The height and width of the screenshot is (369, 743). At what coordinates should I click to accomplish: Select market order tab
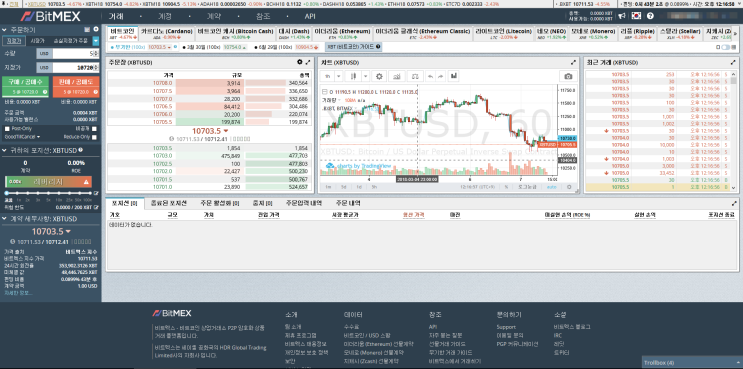coord(37,41)
